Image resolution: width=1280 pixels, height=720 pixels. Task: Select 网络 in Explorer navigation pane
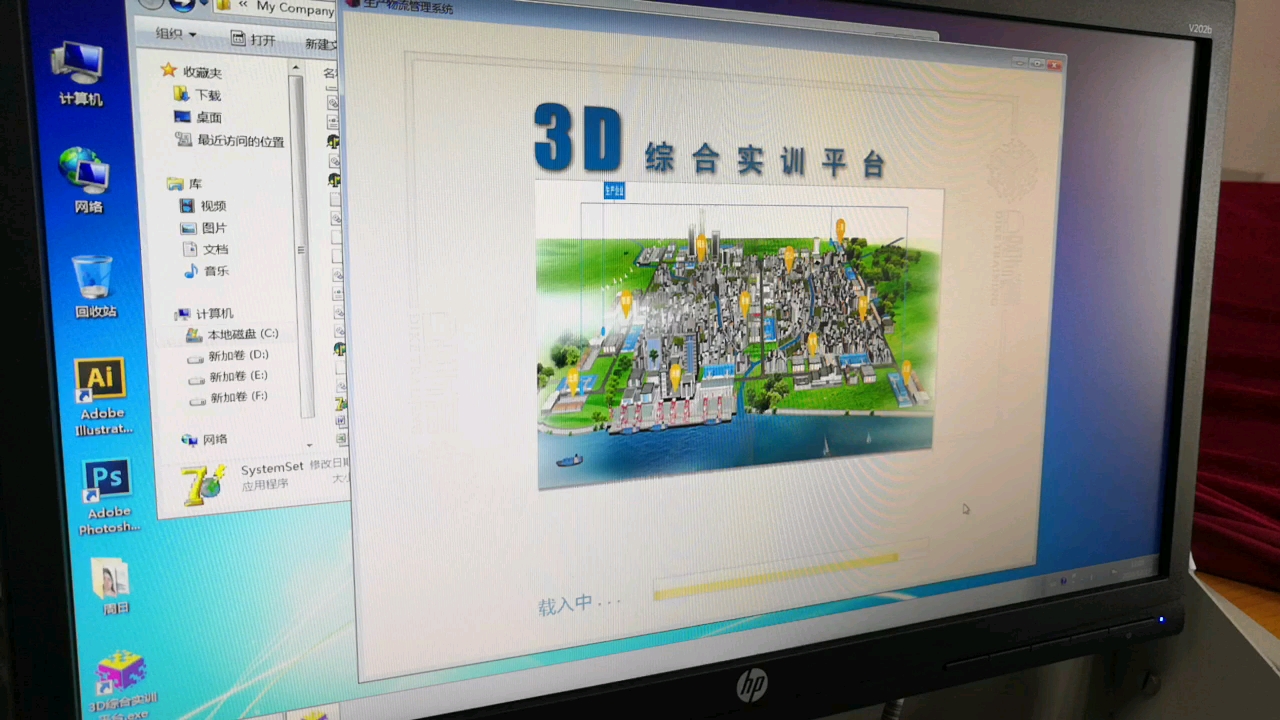pyautogui.click(x=205, y=439)
